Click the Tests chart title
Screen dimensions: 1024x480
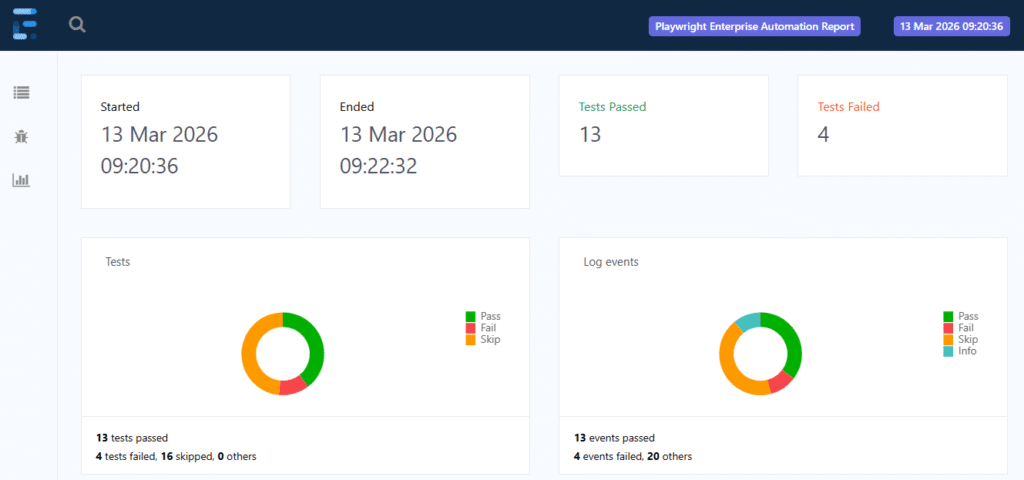pos(118,262)
